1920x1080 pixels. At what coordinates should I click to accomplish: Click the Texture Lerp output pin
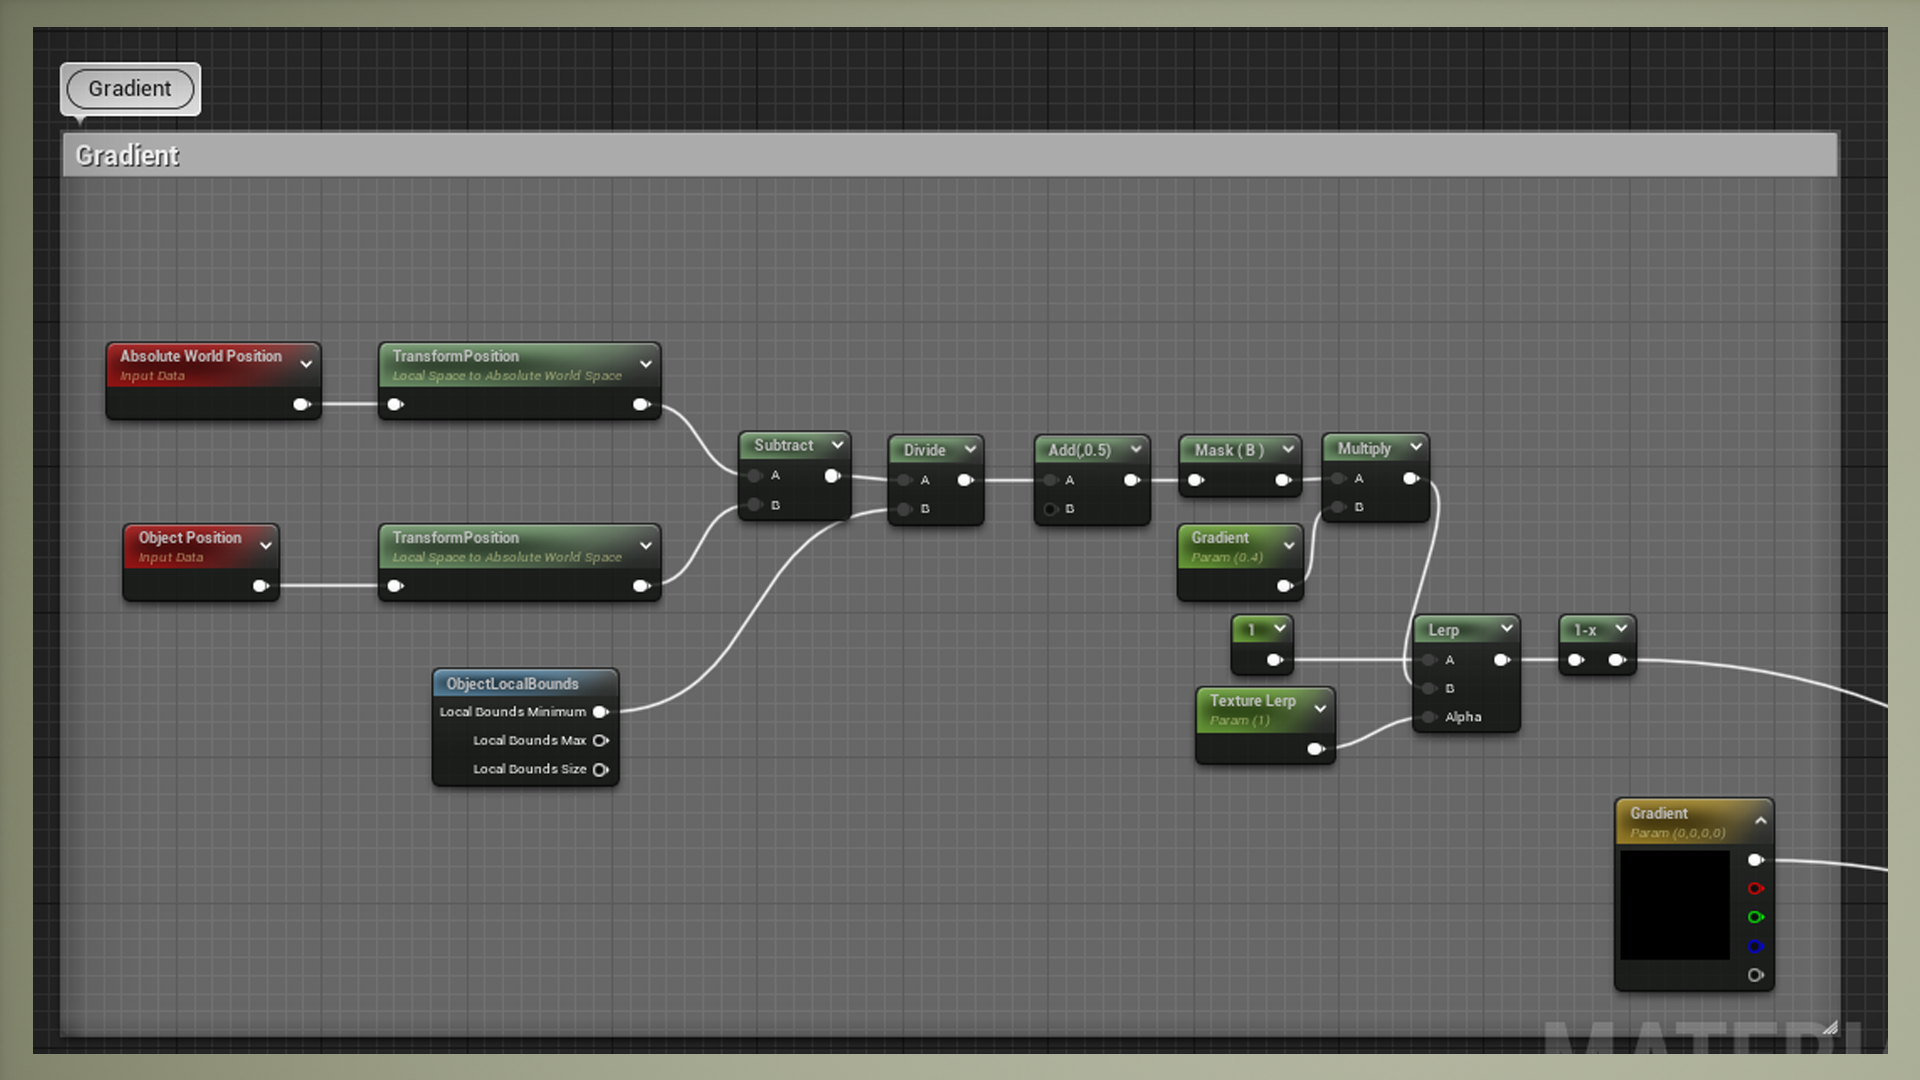[1315, 749]
